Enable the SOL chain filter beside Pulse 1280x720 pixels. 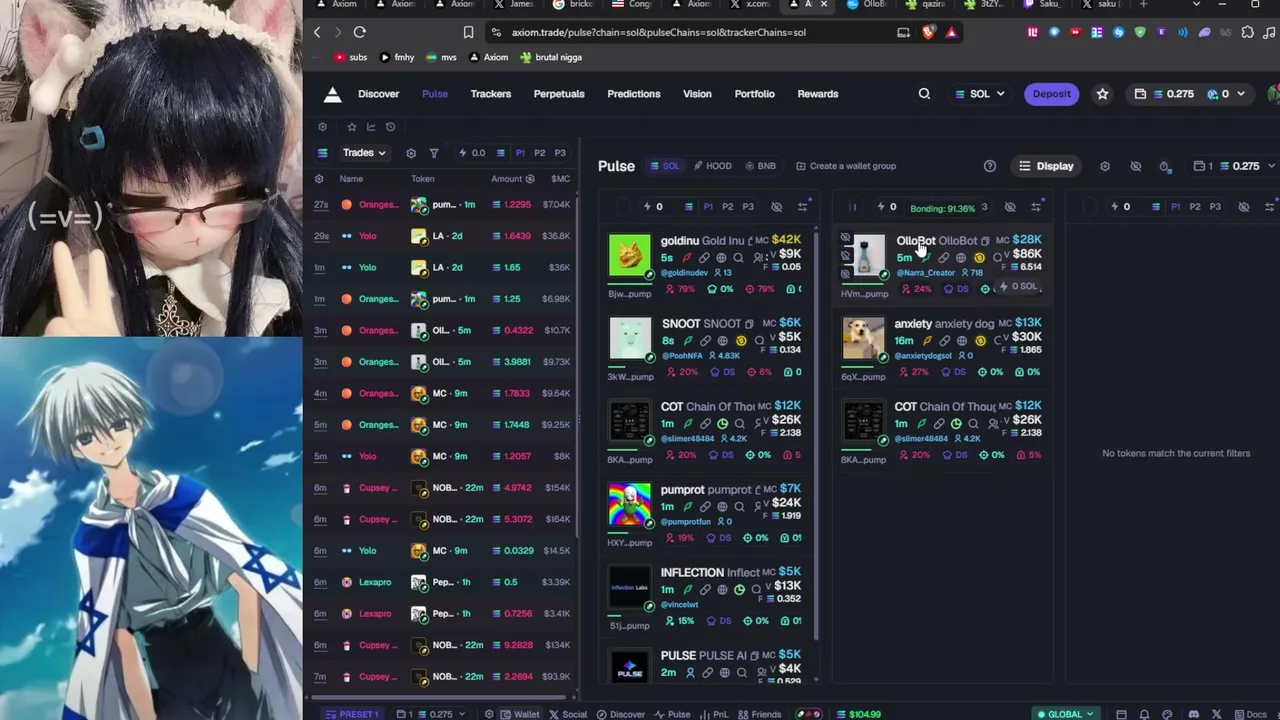(665, 166)
